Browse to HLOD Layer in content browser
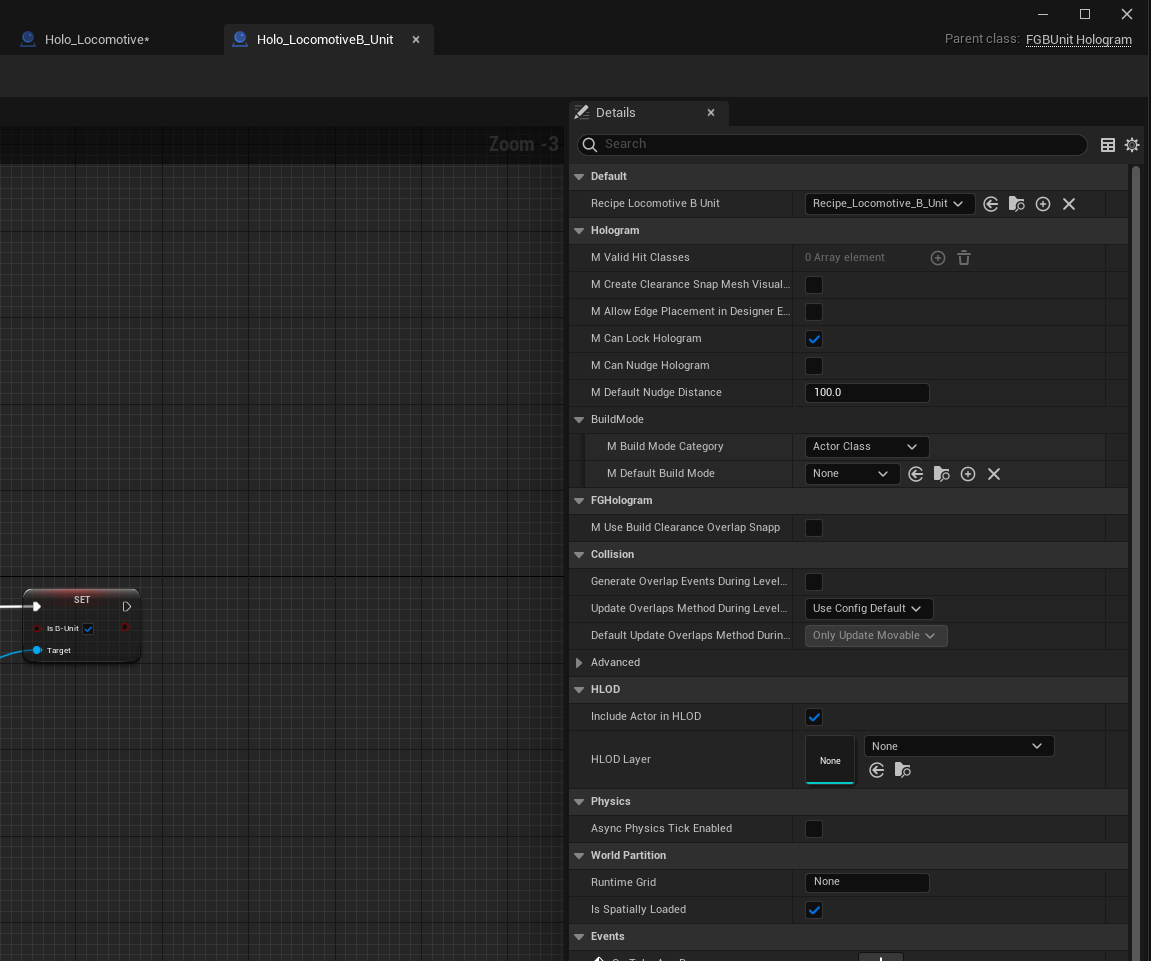This screenshot has width=1151, height=961. click(x=902, y=770)
